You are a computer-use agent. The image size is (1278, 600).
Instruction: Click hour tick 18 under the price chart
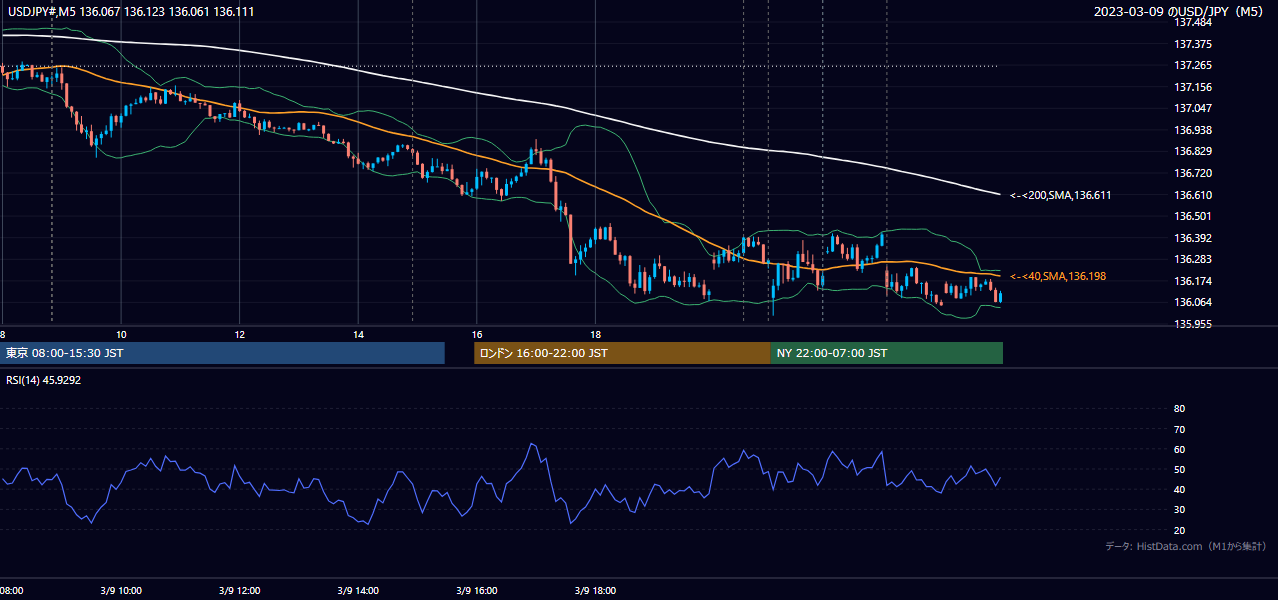(x=595, y=334)
